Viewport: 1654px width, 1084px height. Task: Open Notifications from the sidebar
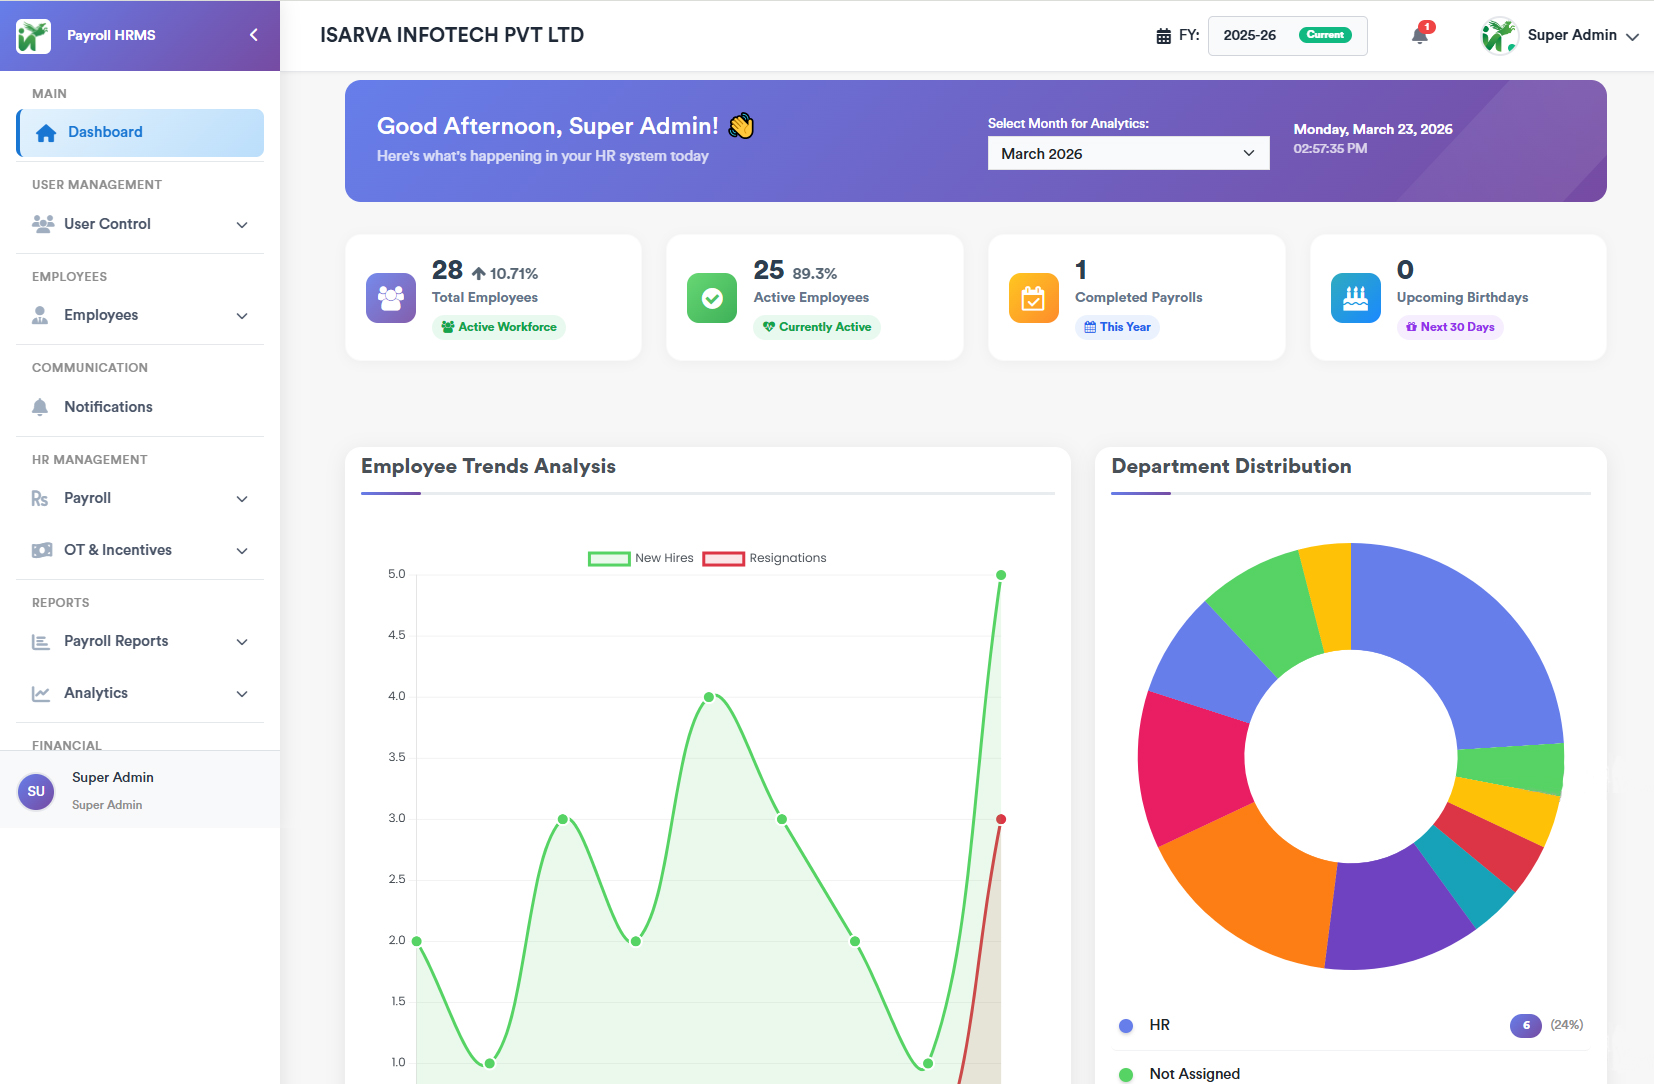(108, 407)
